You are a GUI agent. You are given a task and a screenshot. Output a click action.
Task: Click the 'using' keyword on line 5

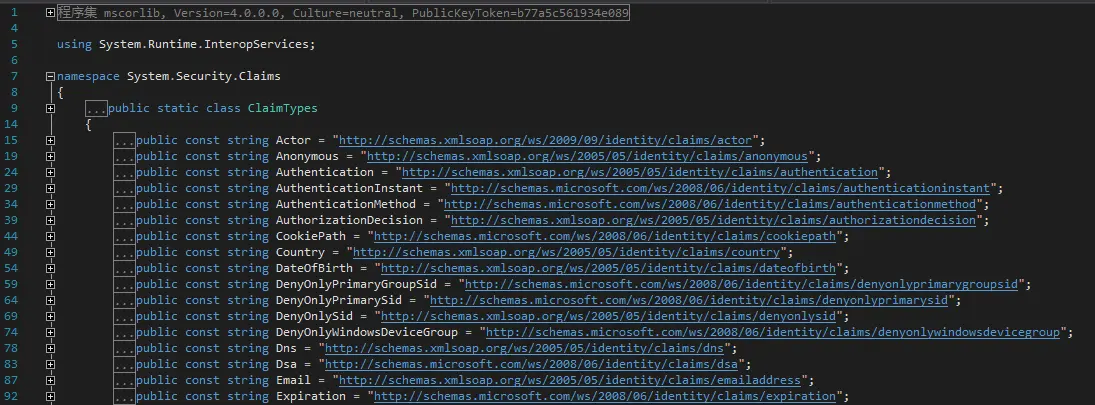tap(74, 44)
